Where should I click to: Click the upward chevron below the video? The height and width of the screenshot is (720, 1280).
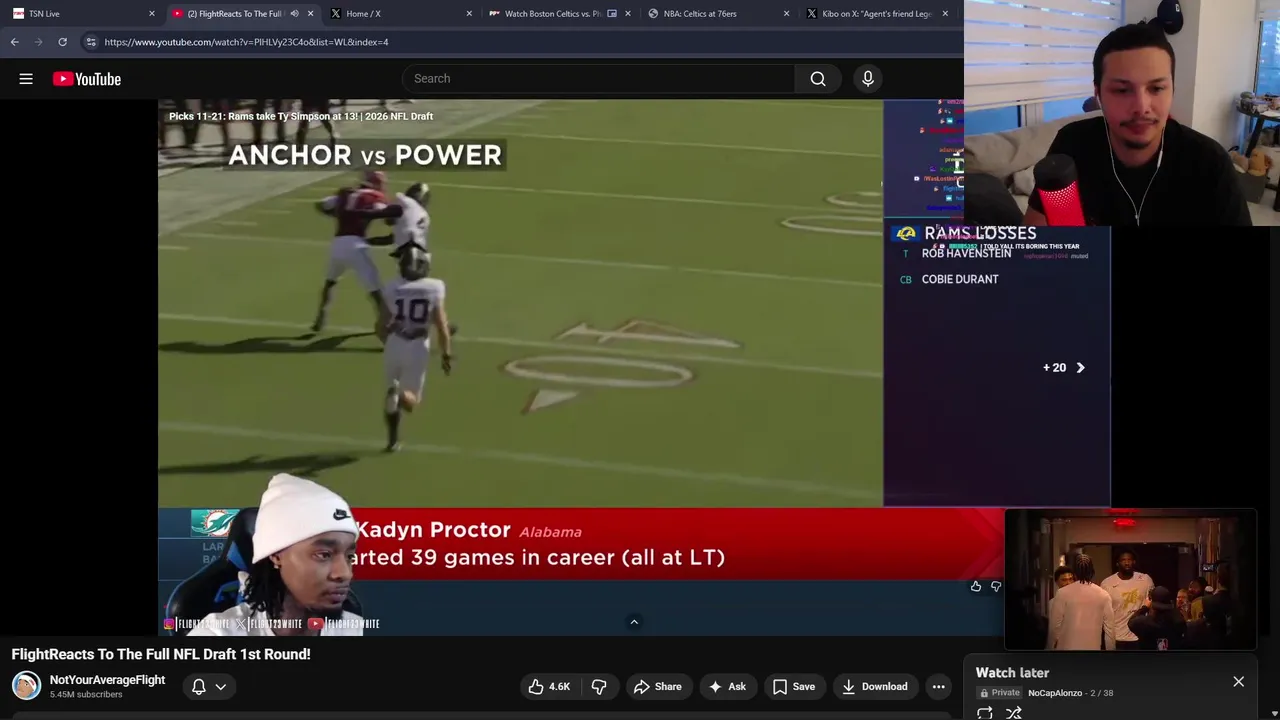pos(633,622)
